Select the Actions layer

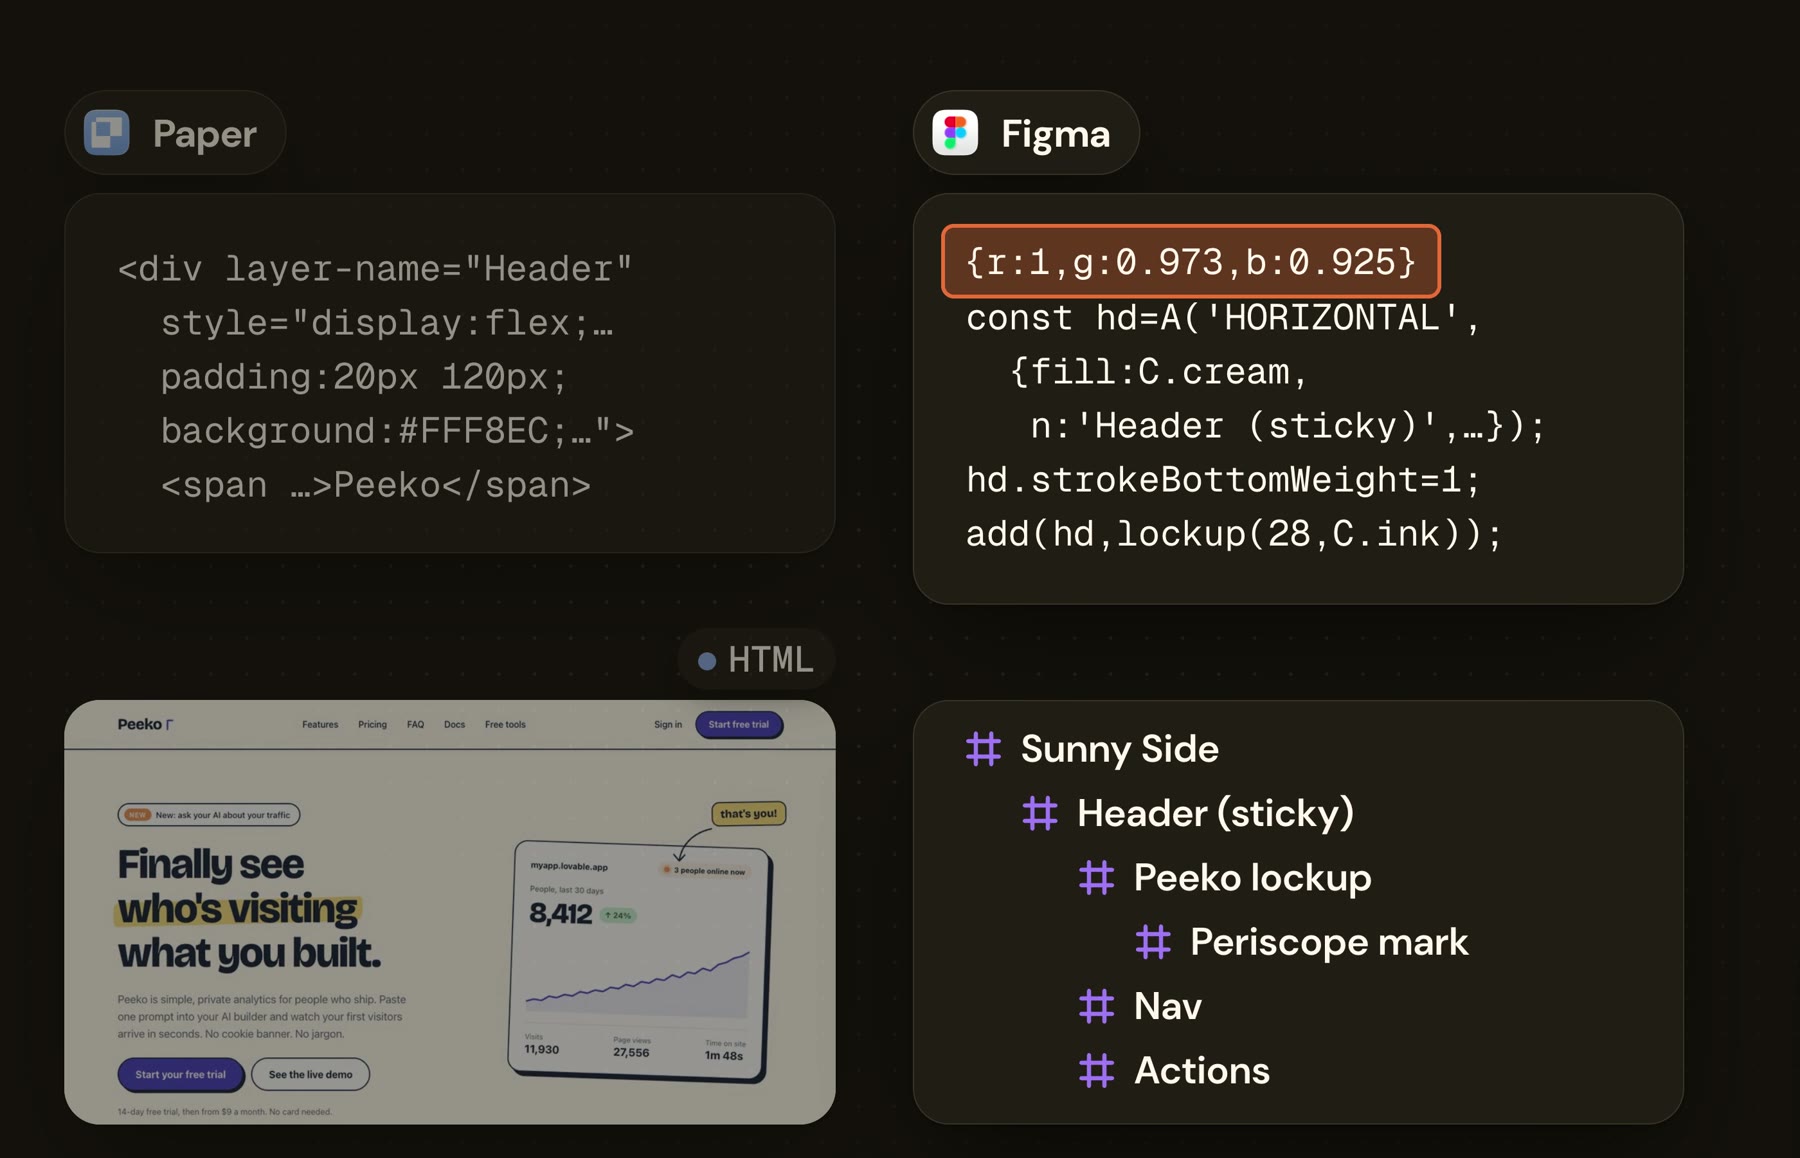coord(1202,1071)
